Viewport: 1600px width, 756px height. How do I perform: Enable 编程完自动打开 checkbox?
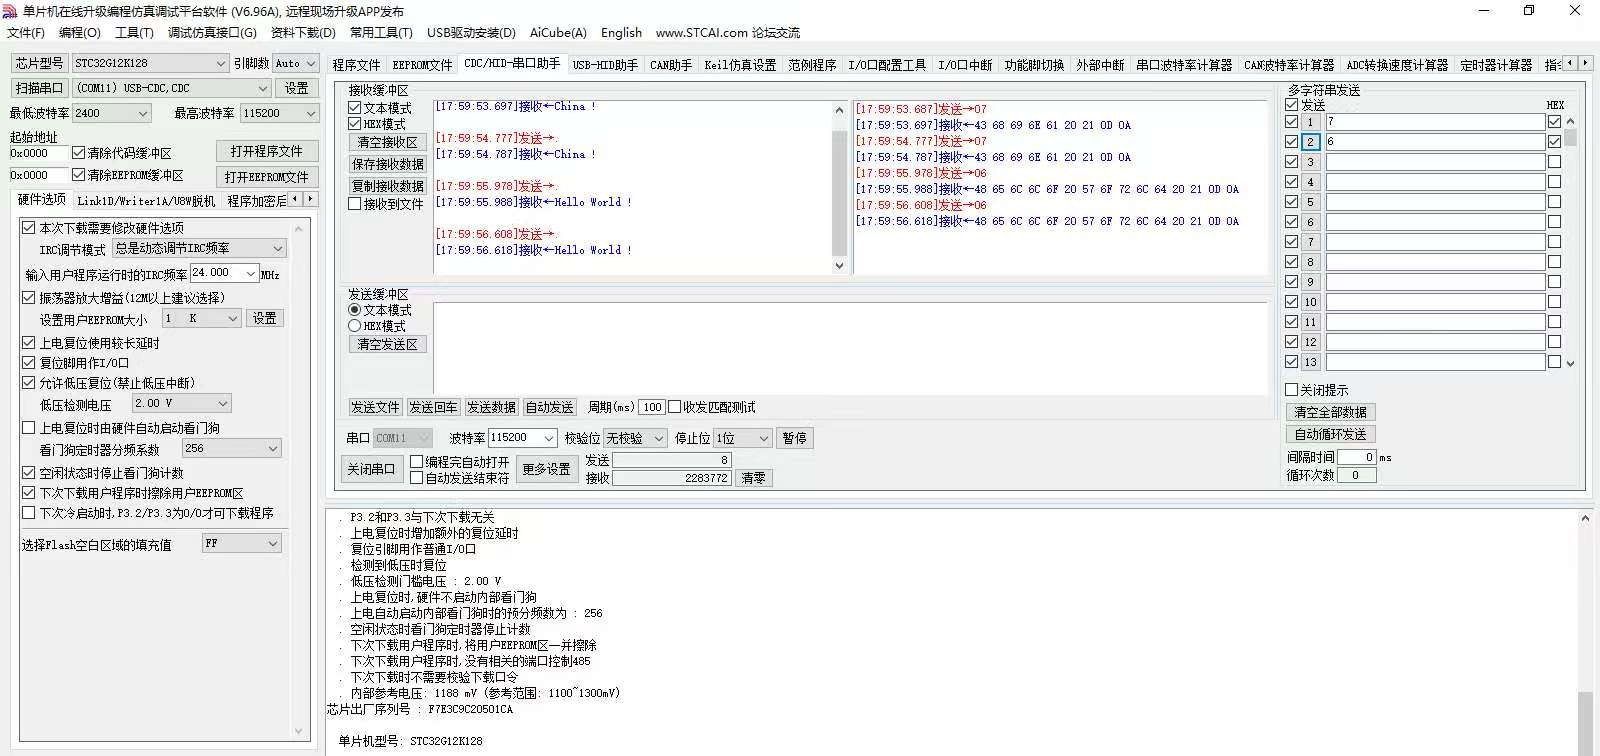pos(417,462)
